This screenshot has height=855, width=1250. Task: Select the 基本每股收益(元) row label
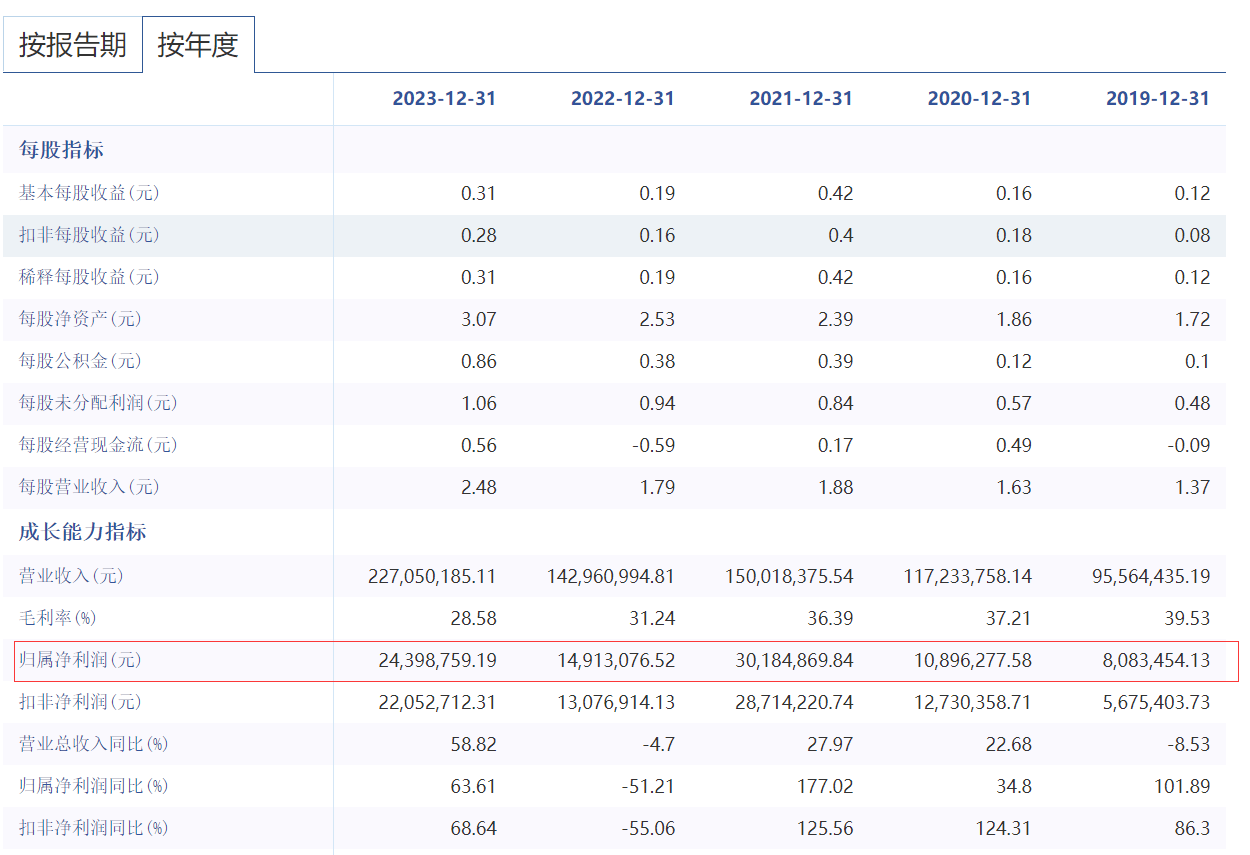89,193
